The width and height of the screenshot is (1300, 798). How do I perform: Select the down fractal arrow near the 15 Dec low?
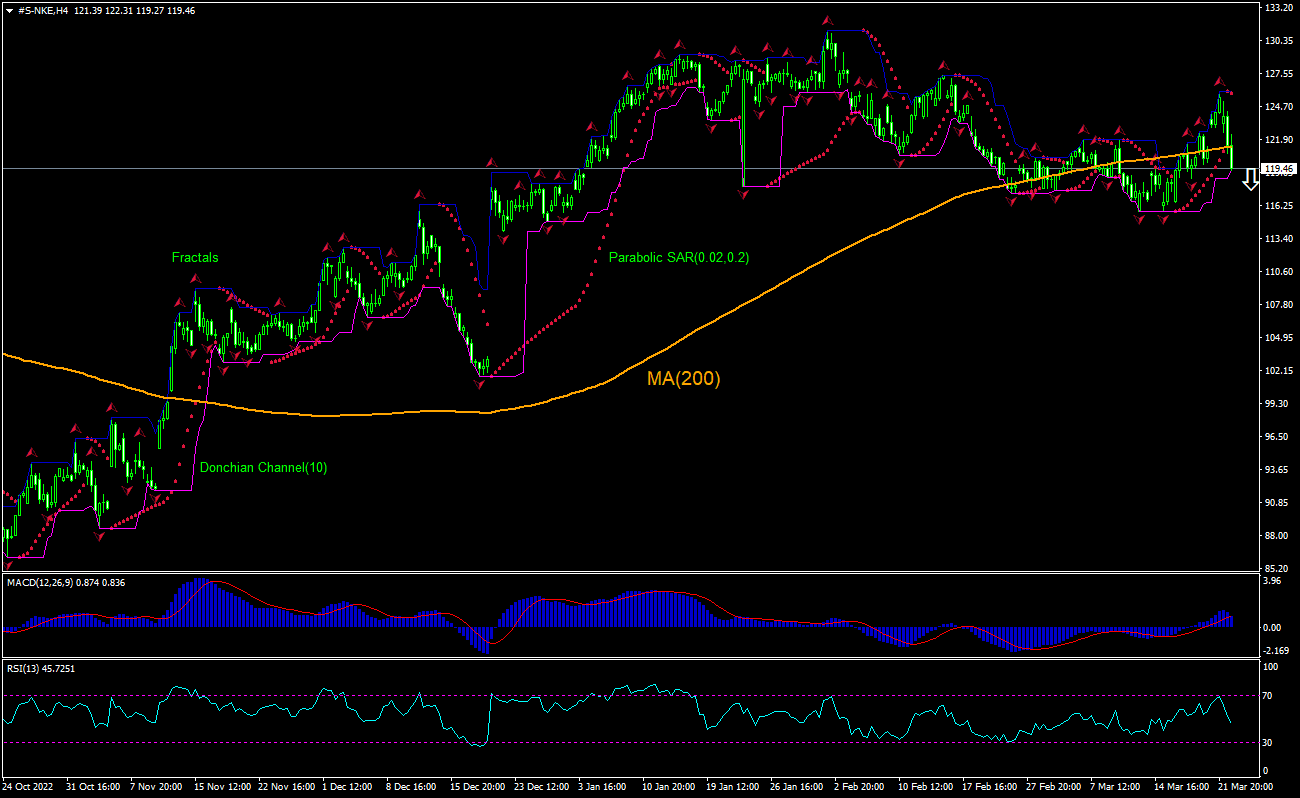pos(479,386)
